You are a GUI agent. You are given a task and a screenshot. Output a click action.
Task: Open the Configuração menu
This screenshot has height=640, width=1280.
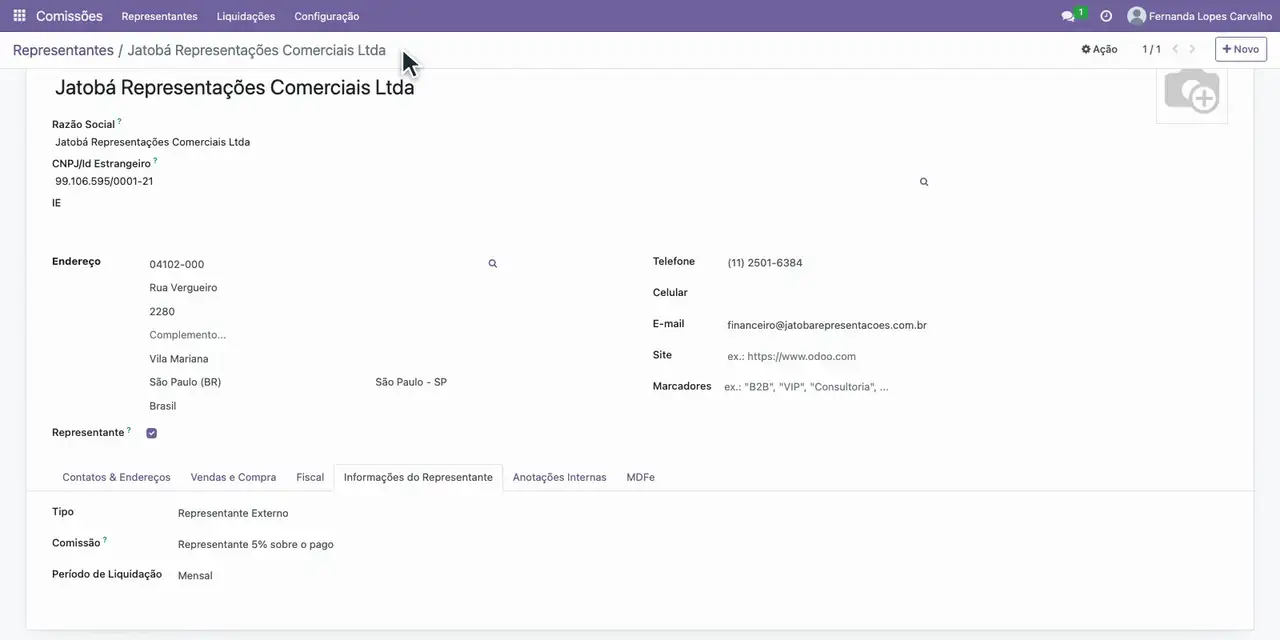(327, 16)
